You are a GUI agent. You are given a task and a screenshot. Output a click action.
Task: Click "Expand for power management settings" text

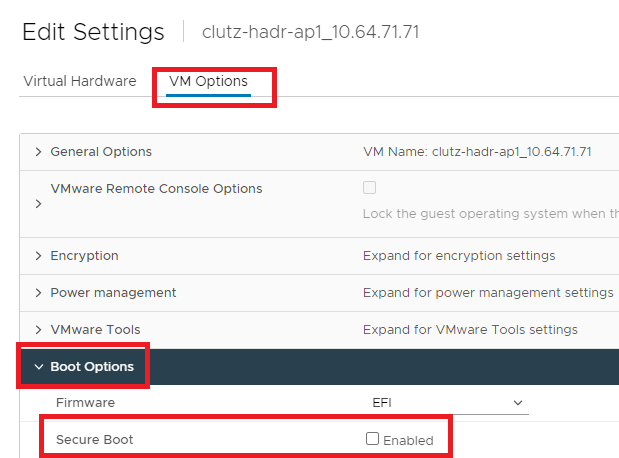pos(488,293)
